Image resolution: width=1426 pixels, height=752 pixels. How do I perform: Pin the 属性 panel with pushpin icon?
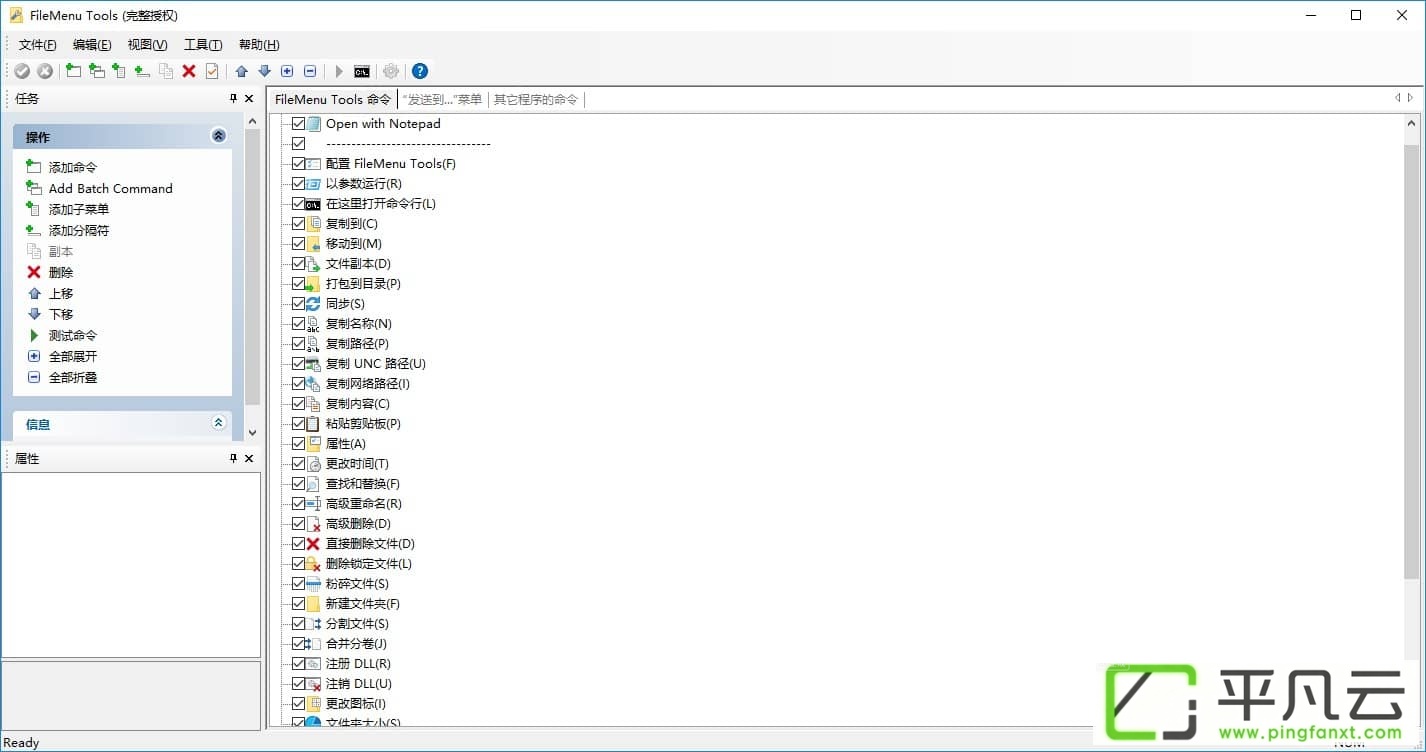[234, 458]
